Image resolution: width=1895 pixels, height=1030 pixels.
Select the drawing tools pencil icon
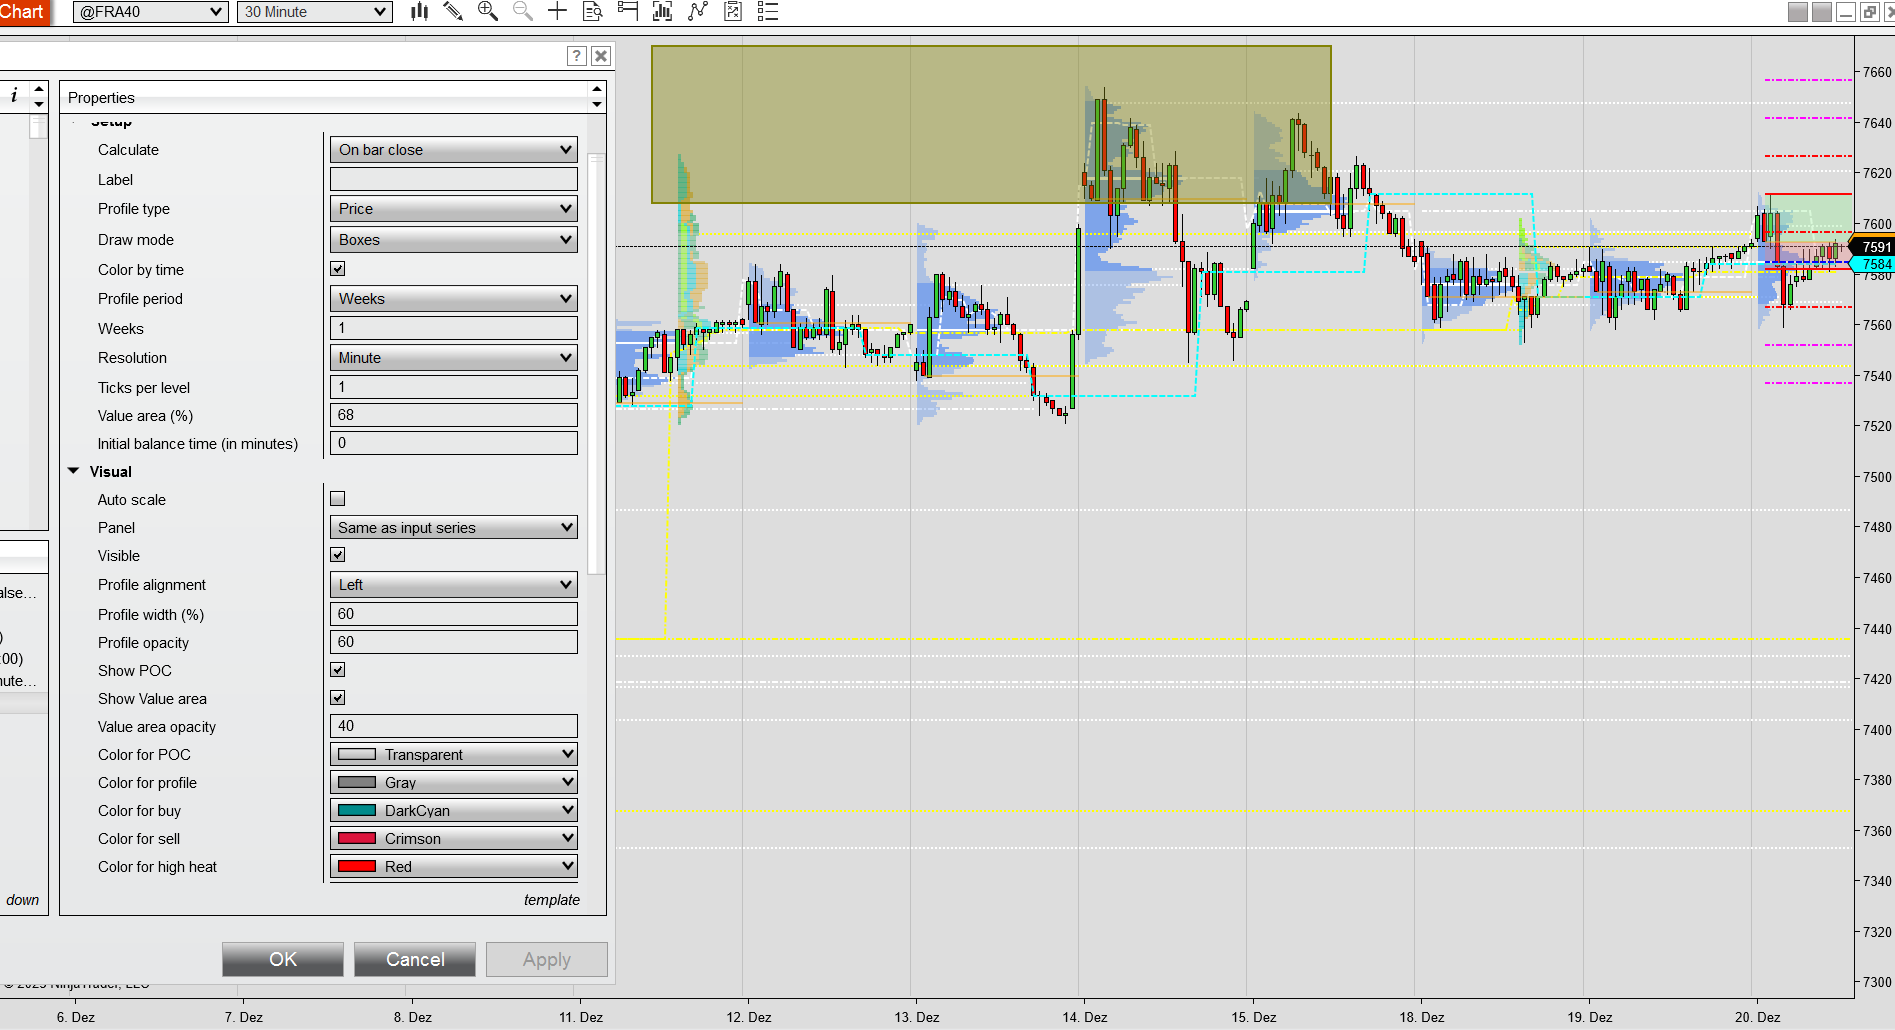pyautogui.click(x=453, y=12)
